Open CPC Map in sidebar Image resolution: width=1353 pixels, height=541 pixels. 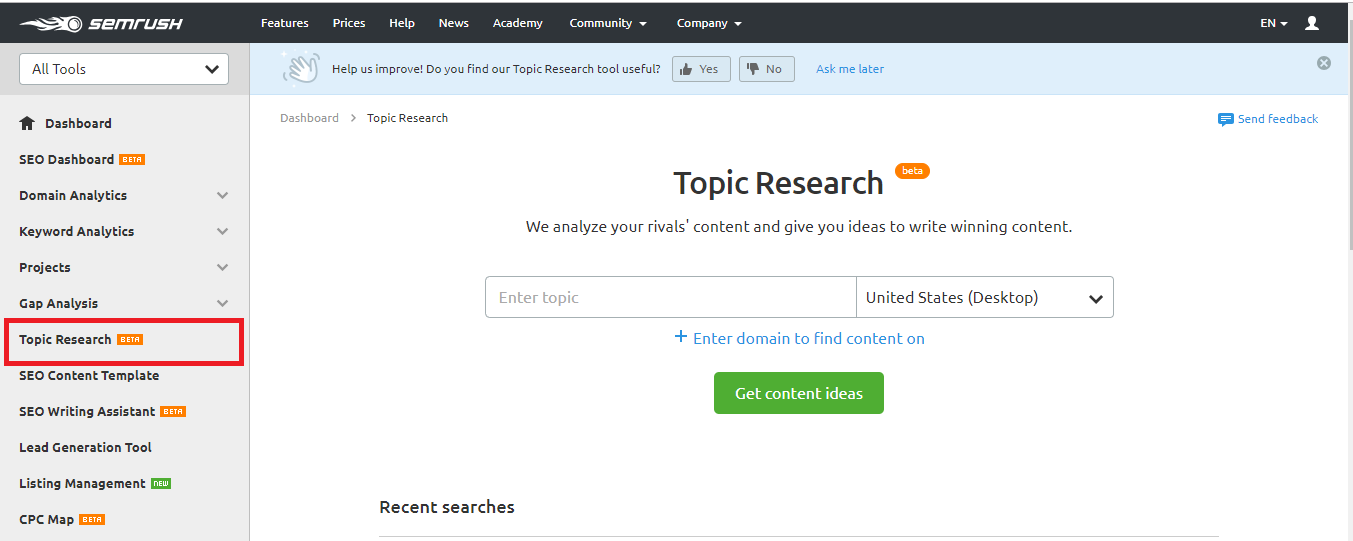pyautogui.click(x=46, y=519)
